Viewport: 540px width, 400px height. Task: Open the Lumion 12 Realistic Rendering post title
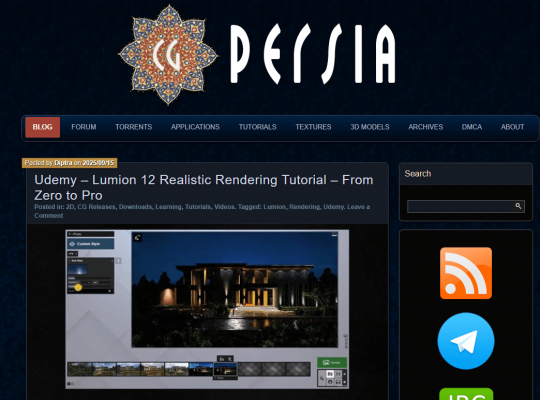204,187
